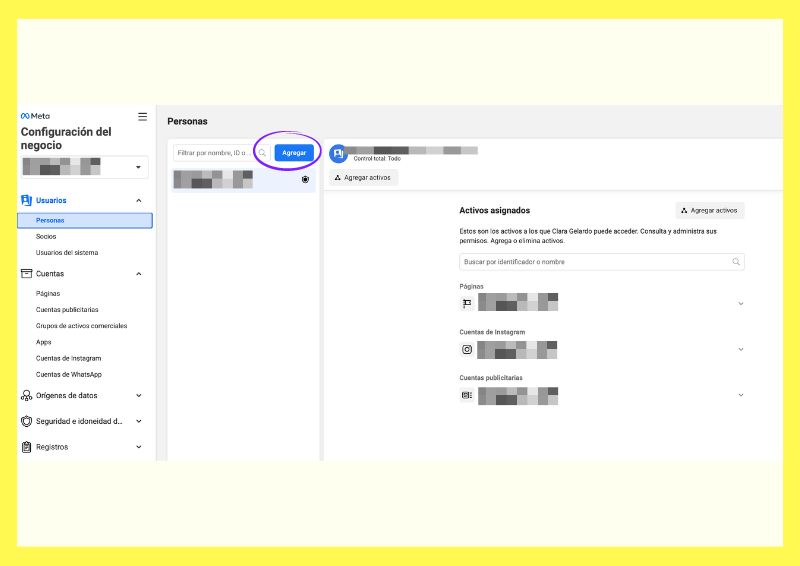Click the search icon in assets search
Viewport: 800px width, 566px height.
(736, 262)
